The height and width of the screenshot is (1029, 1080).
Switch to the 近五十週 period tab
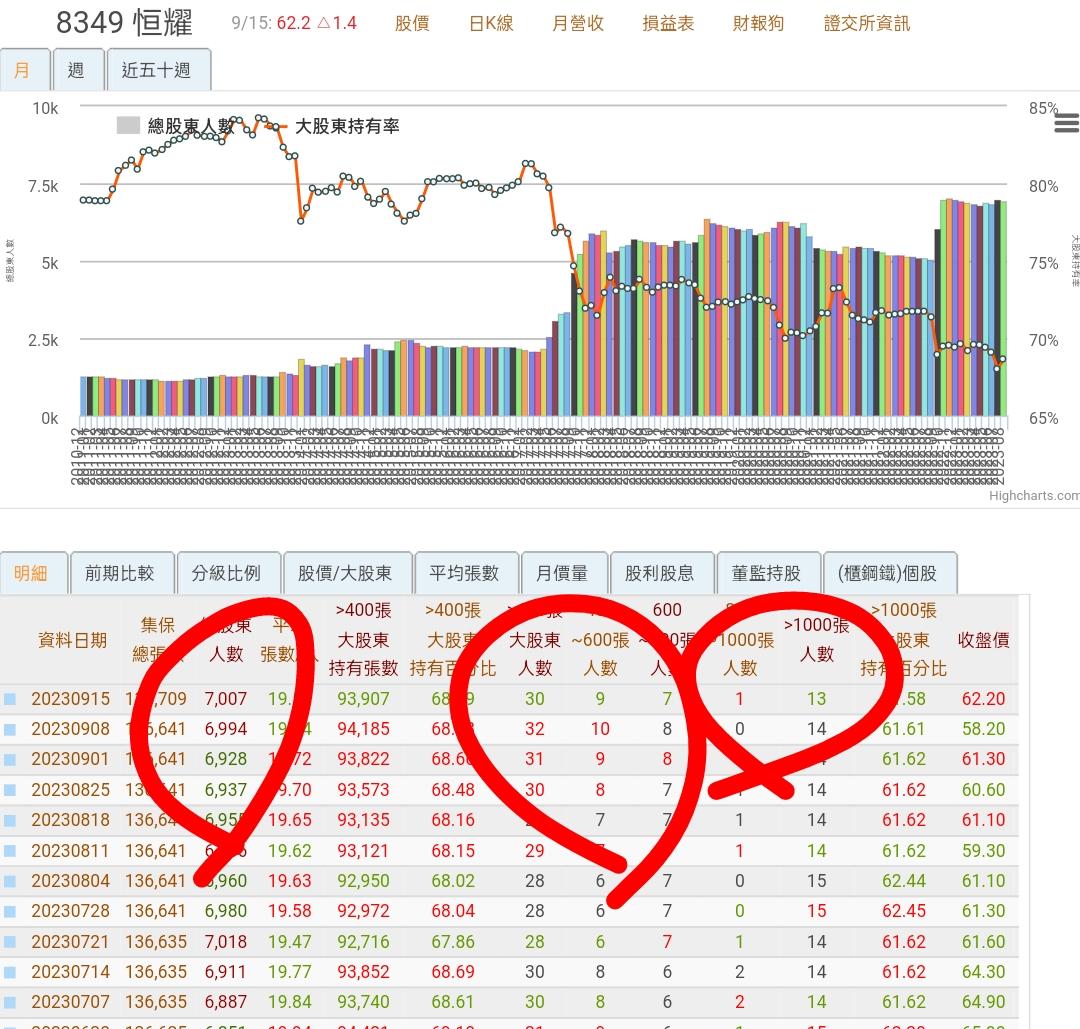(x=158, y=70)
